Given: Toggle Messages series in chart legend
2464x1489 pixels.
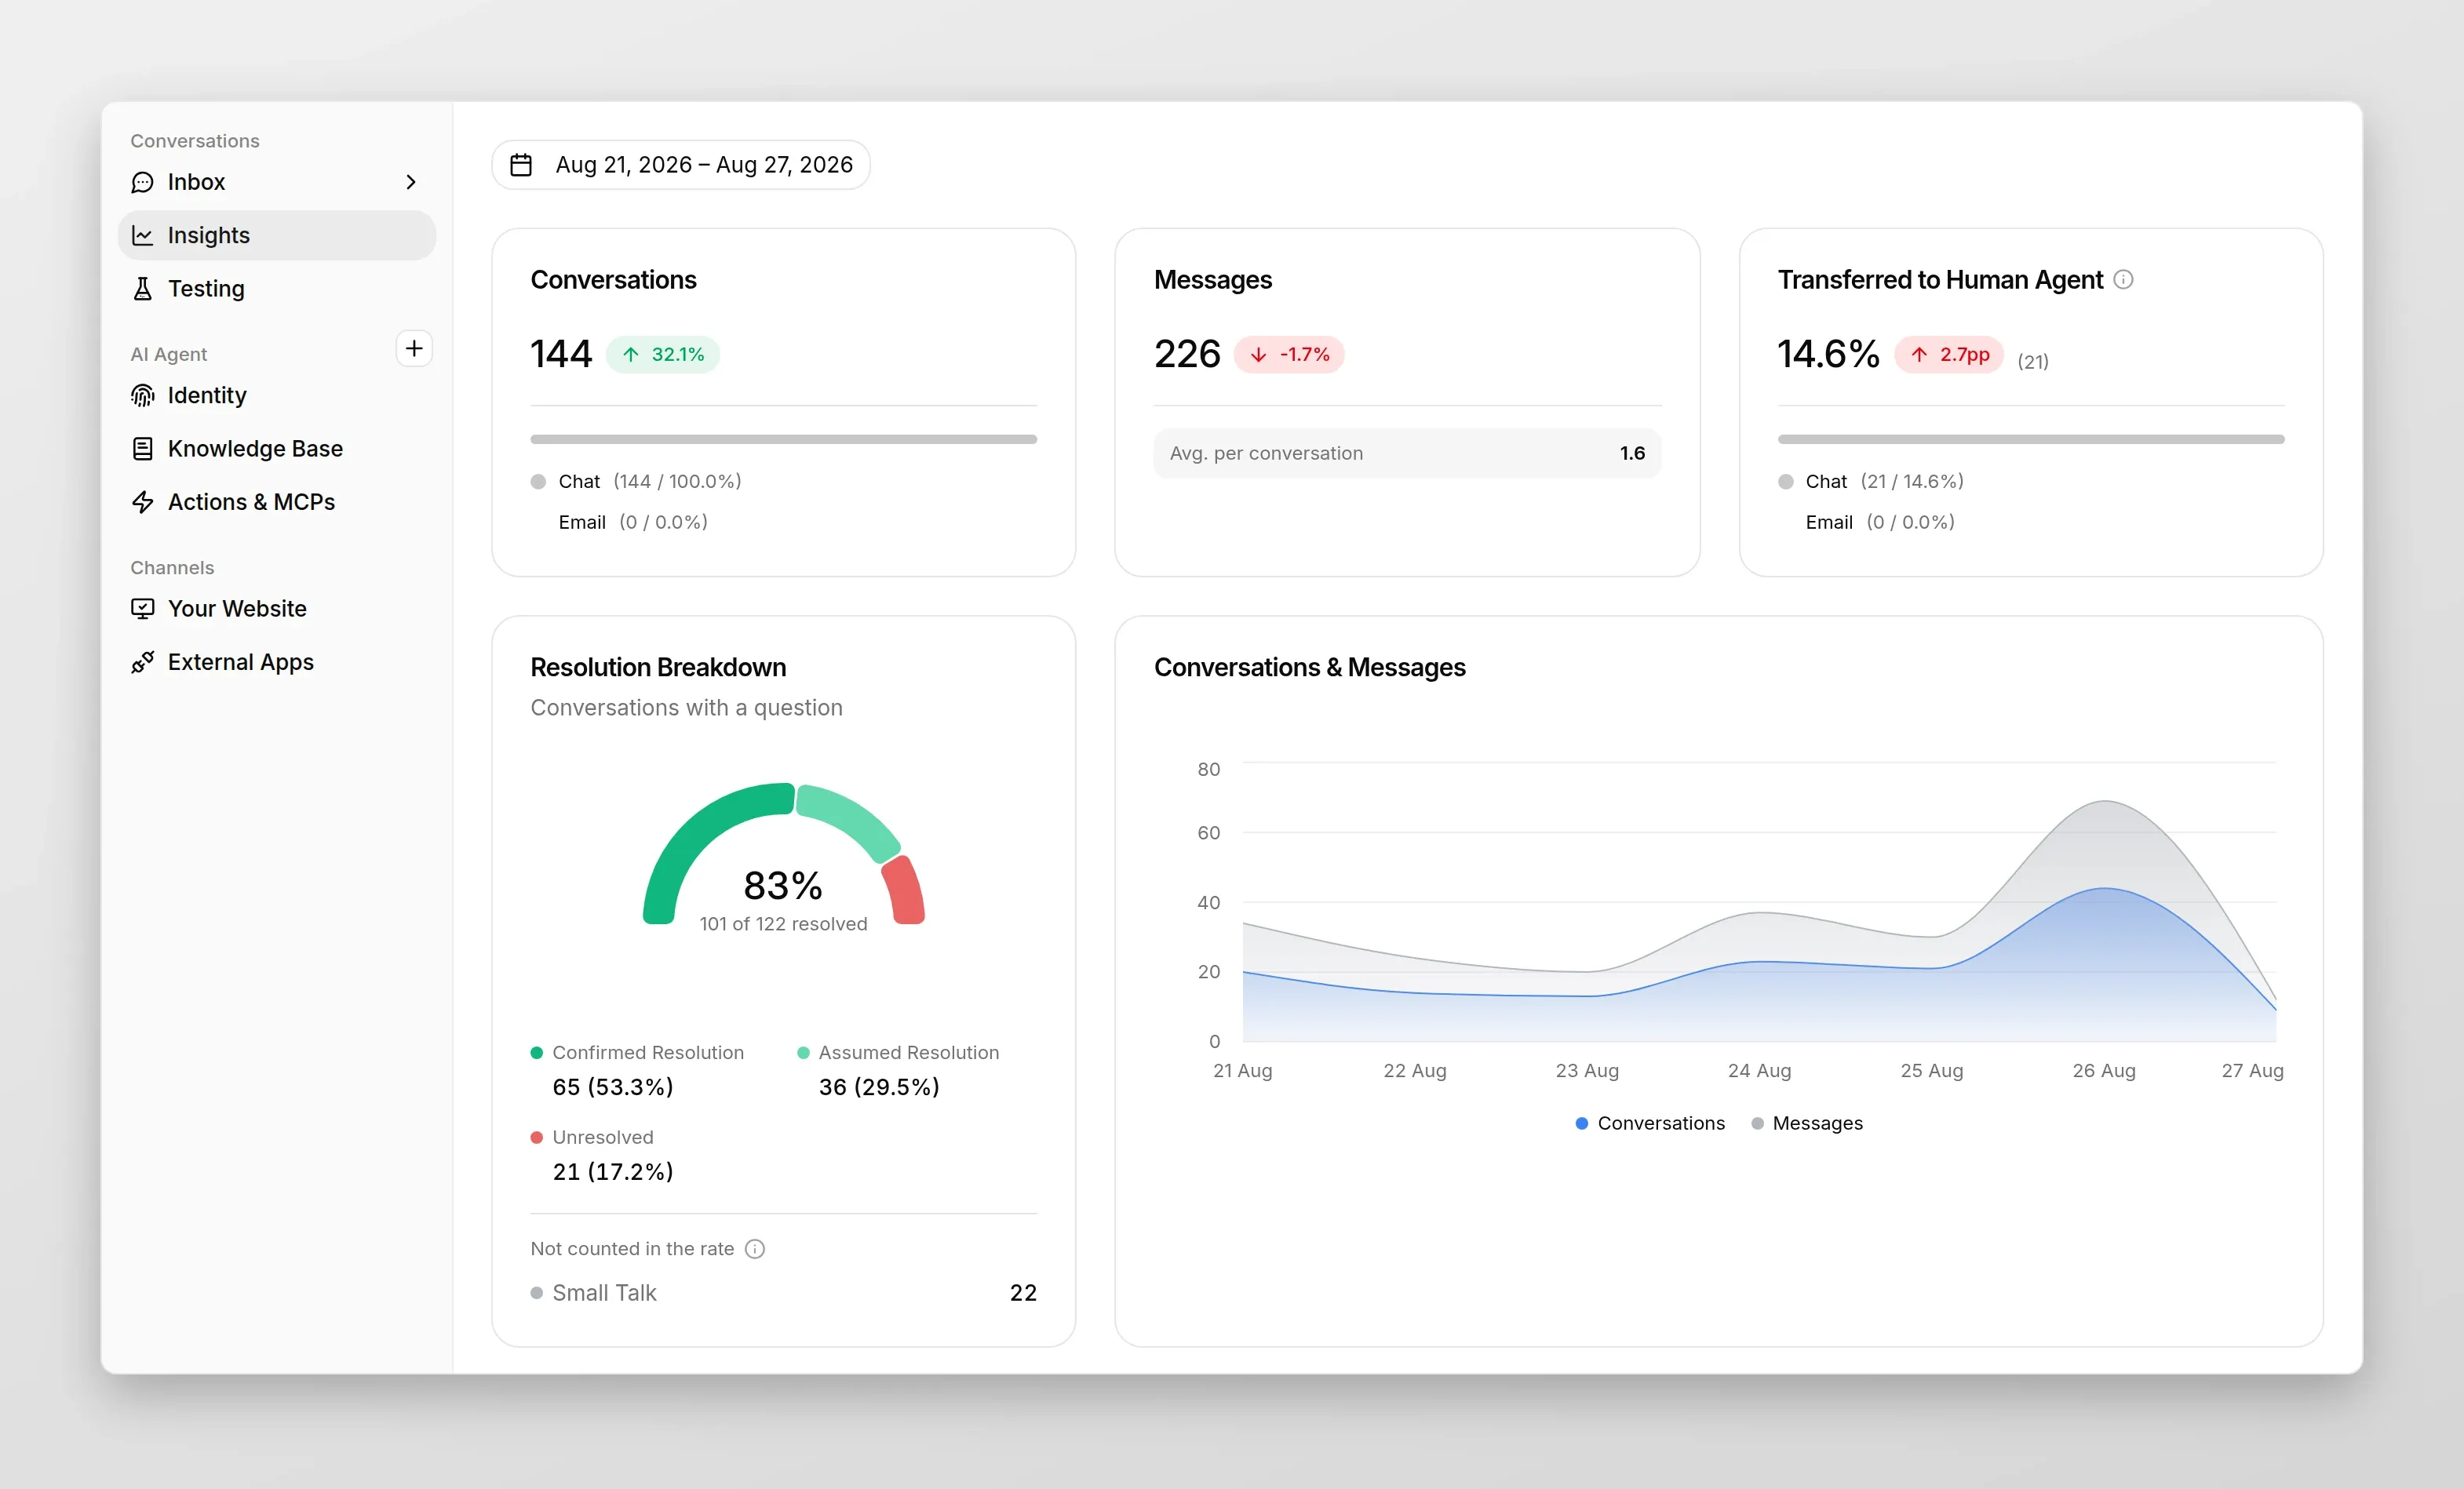Looking at the screenshot, I should pyautogui.click(x=1807, y=1123).
